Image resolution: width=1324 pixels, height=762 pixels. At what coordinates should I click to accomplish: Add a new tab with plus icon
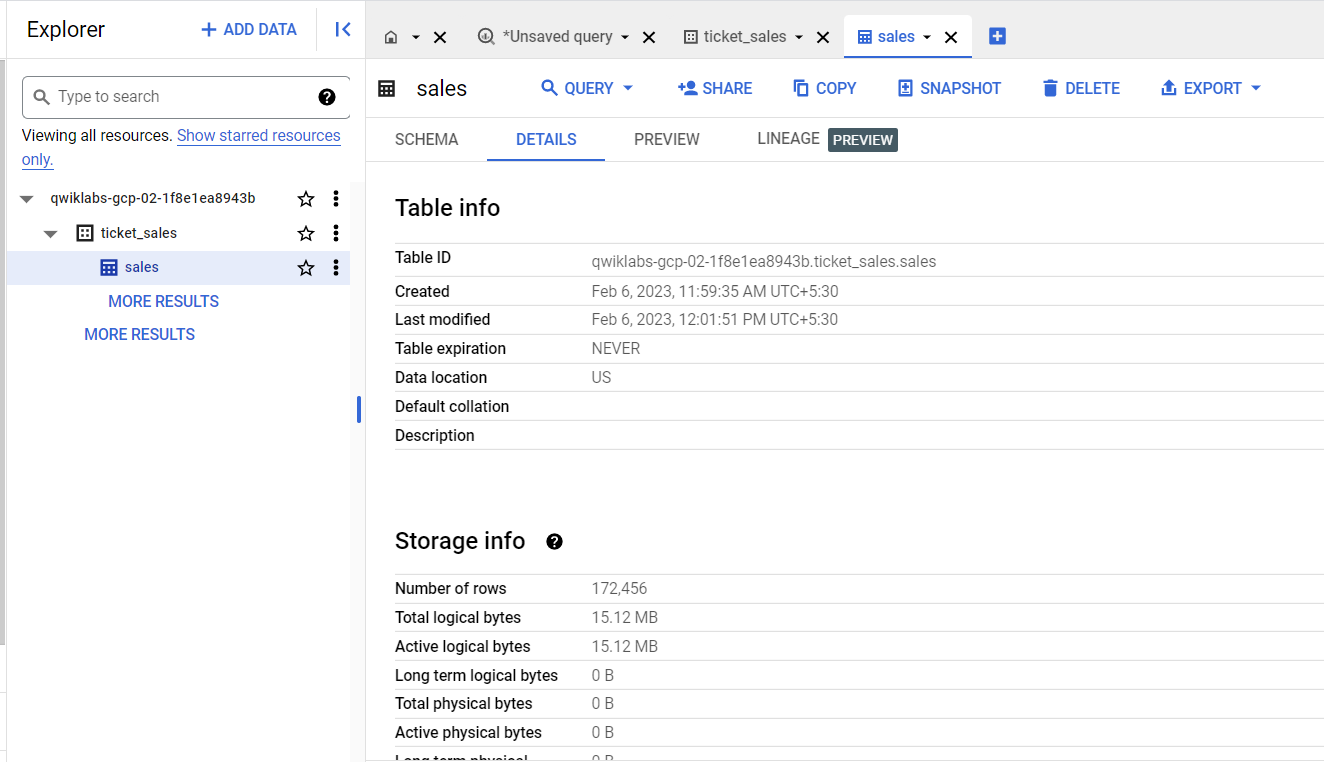point(997,36)
